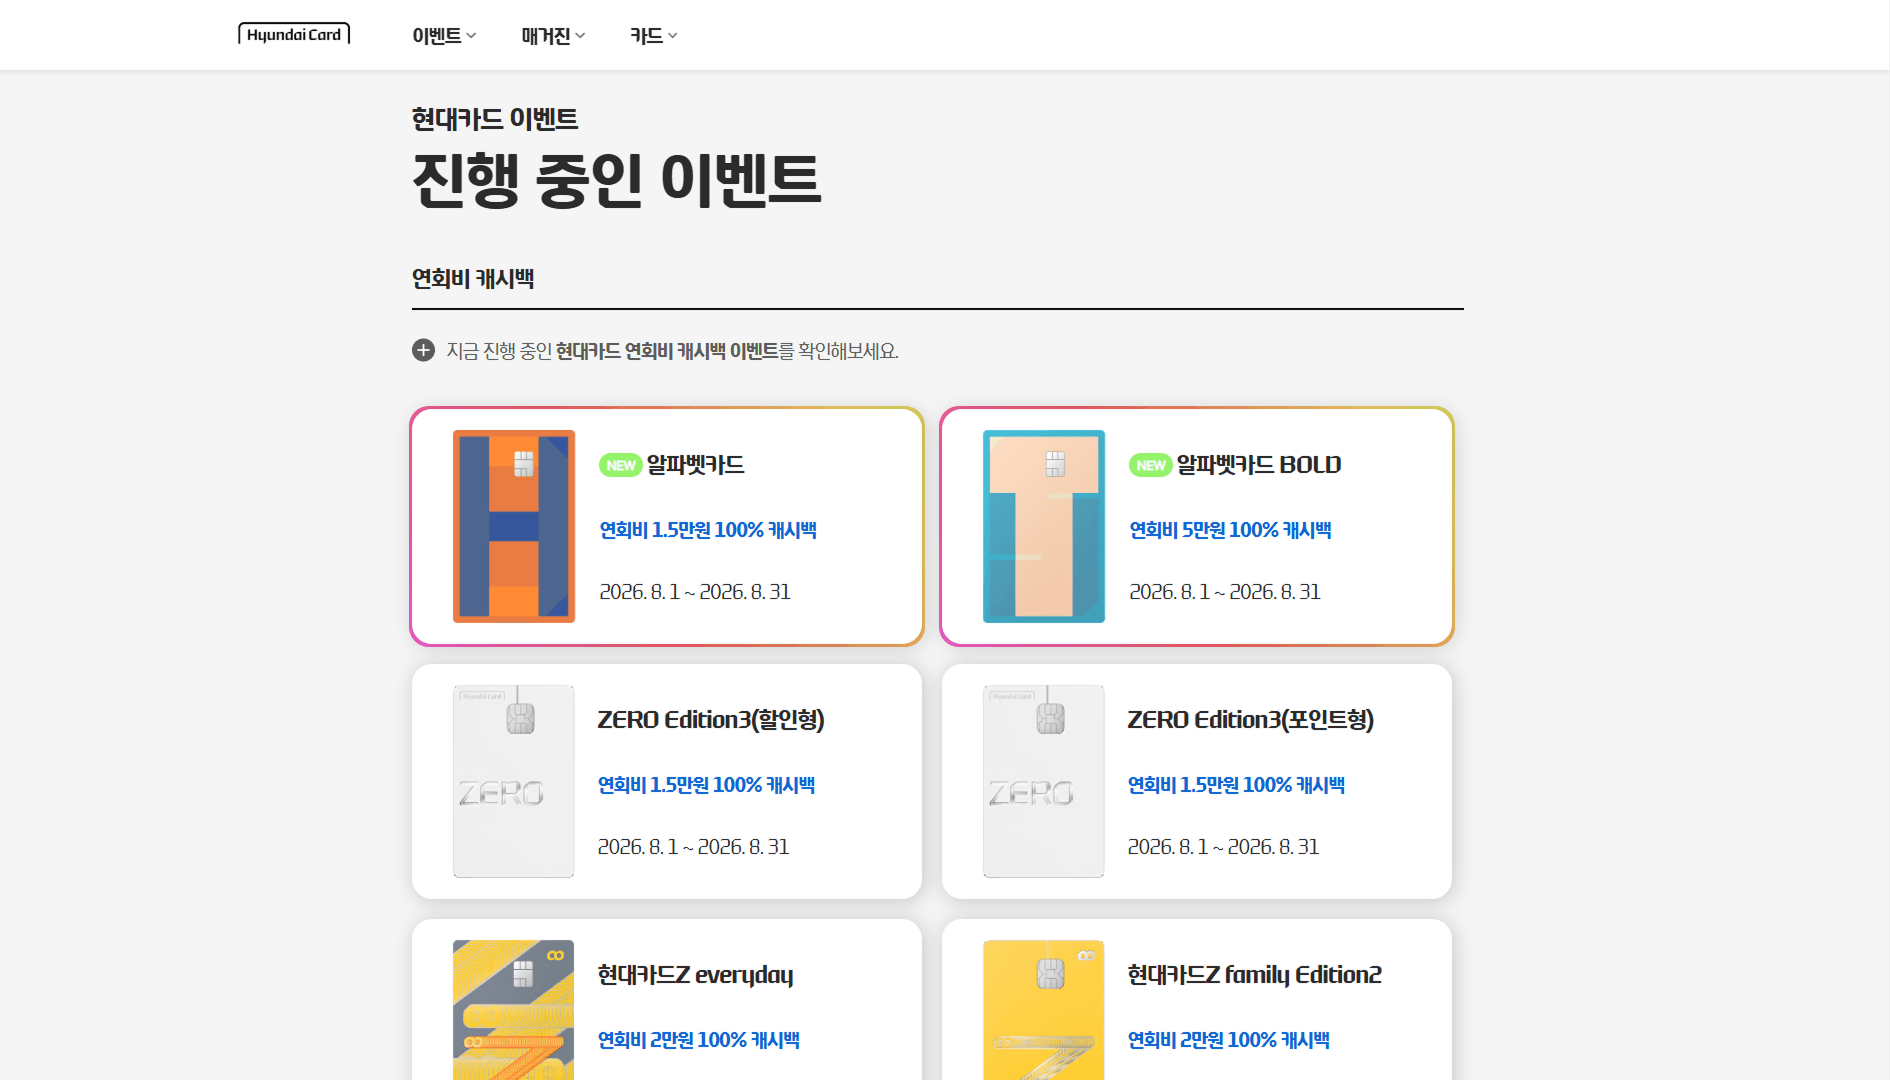Open the ZERO Edition3(할인형) event title
The image size is (1890, 1080).
click(711, 720)
